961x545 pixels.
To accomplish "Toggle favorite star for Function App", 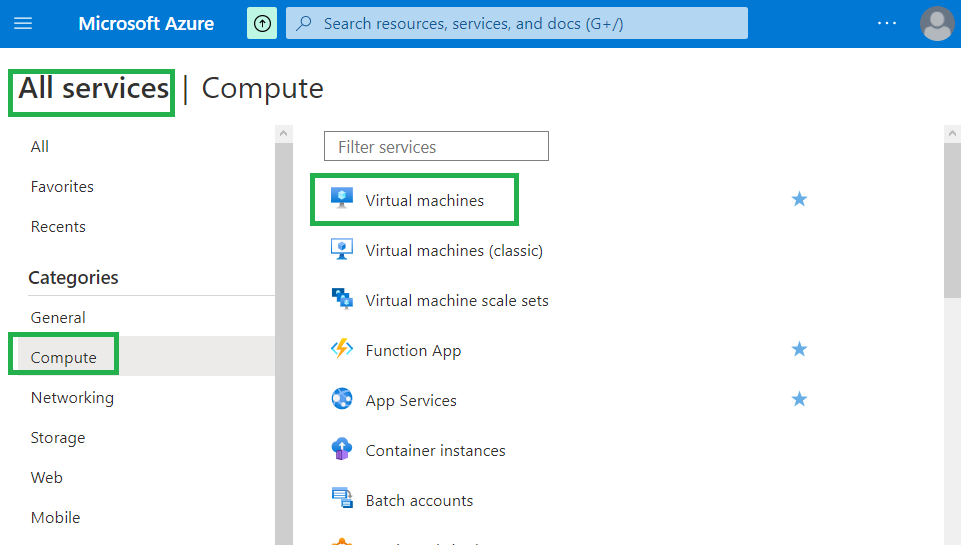I will (x=799, y=349).
